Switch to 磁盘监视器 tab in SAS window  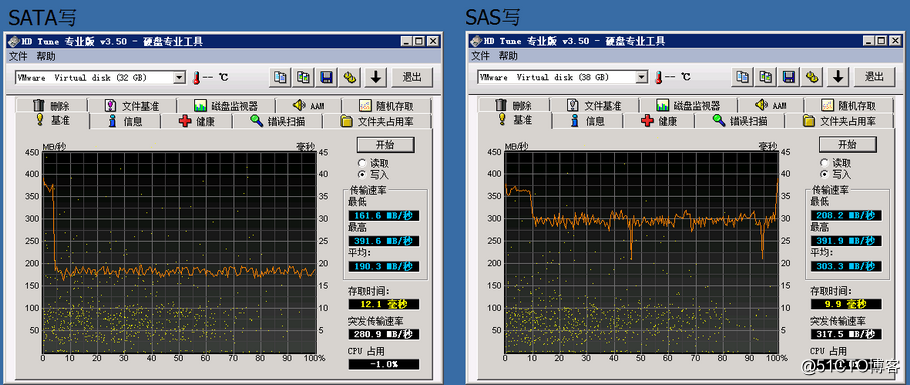[x=688, y=106]
